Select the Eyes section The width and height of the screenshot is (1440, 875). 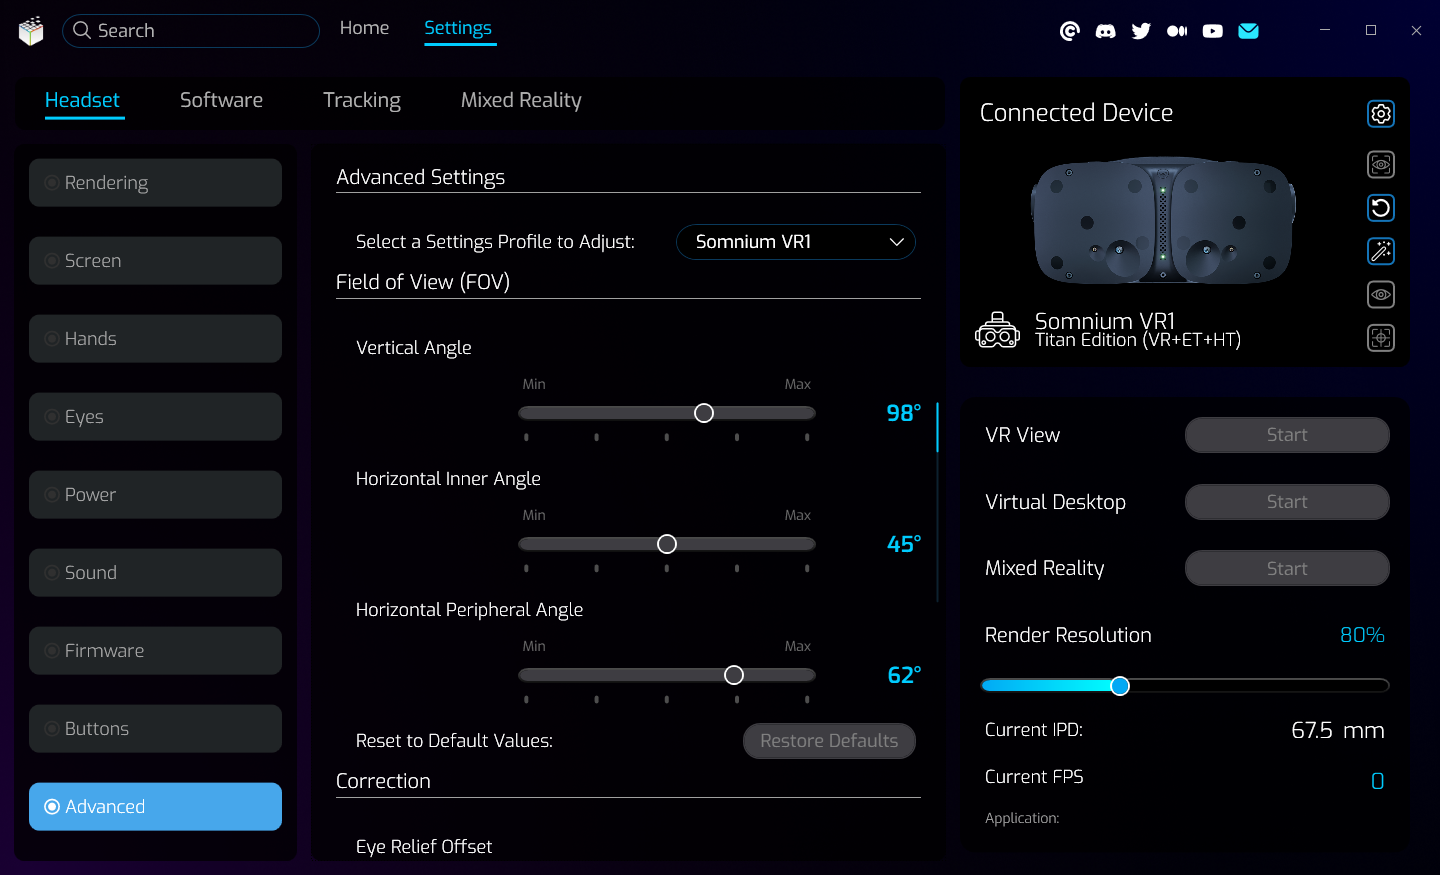tap(155, 417)
